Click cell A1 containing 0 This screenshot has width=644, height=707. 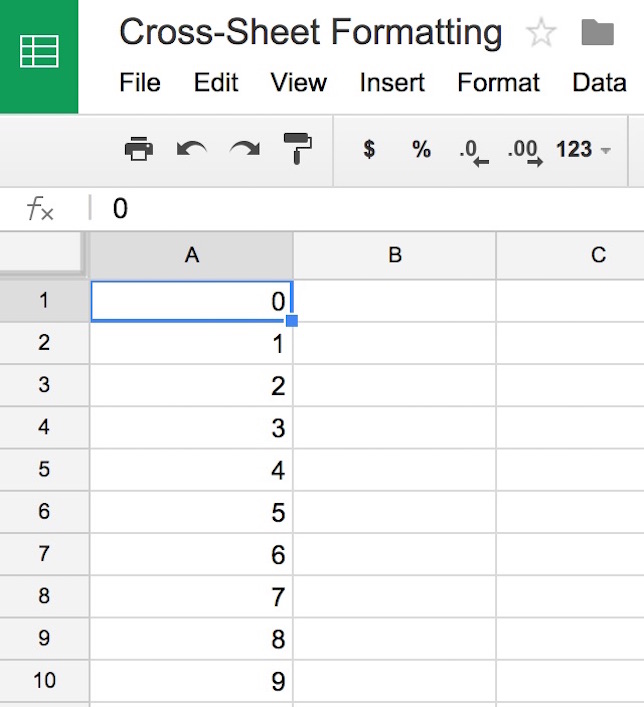coord(192,301)
